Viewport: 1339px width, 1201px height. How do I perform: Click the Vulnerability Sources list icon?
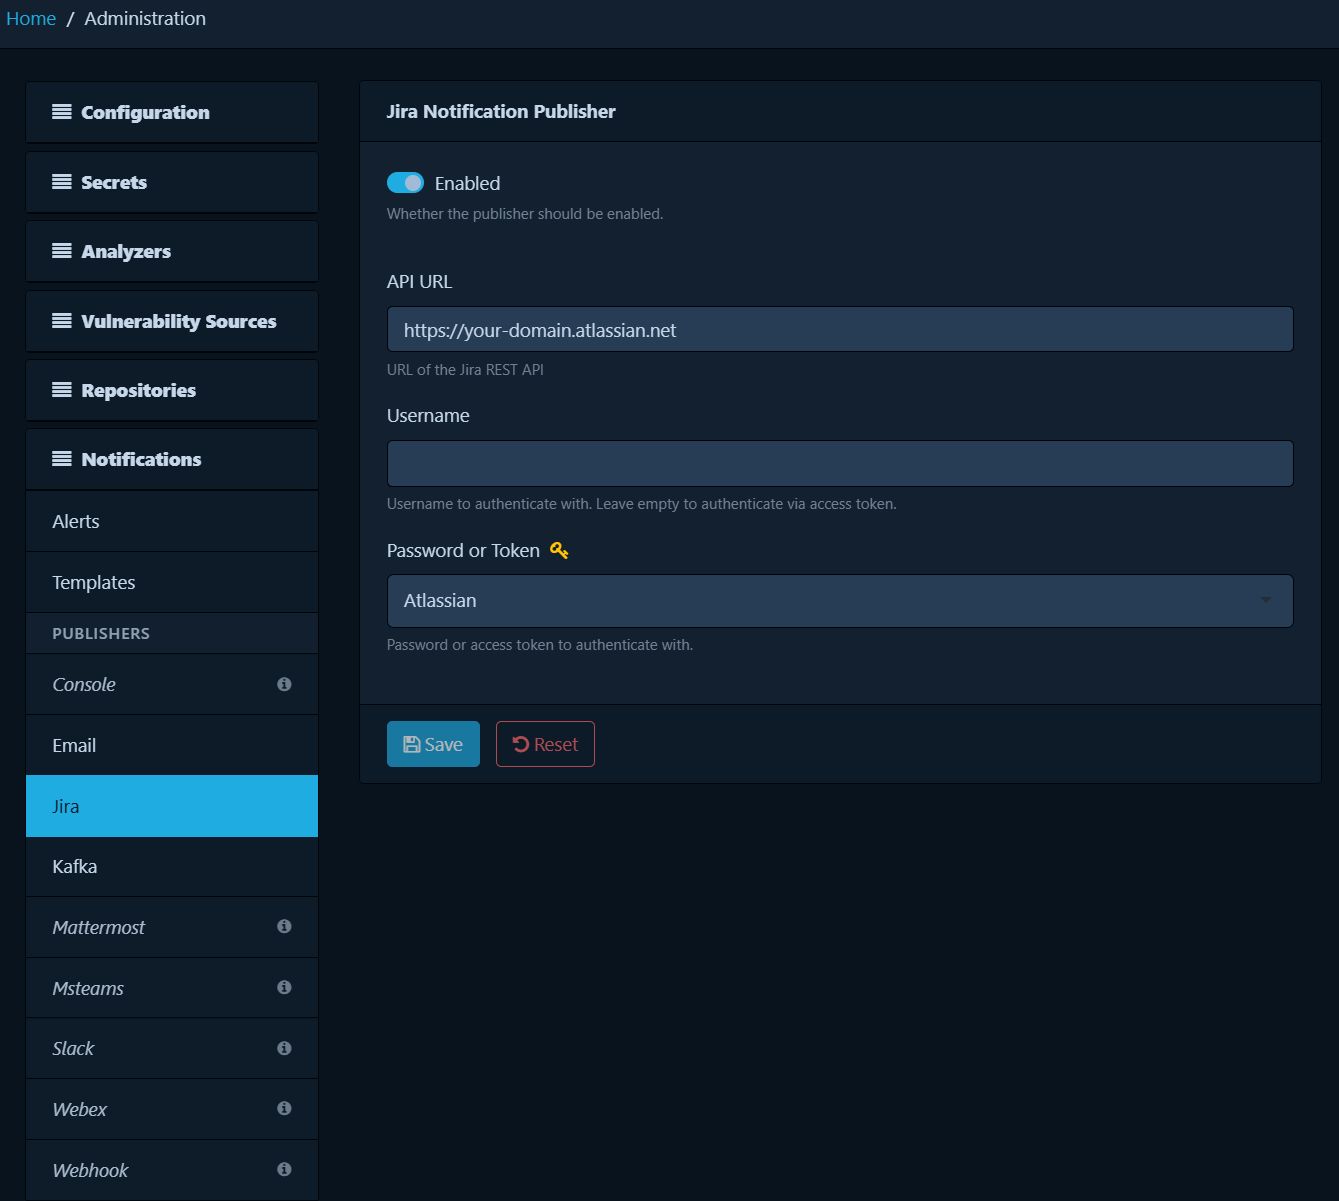62,321
